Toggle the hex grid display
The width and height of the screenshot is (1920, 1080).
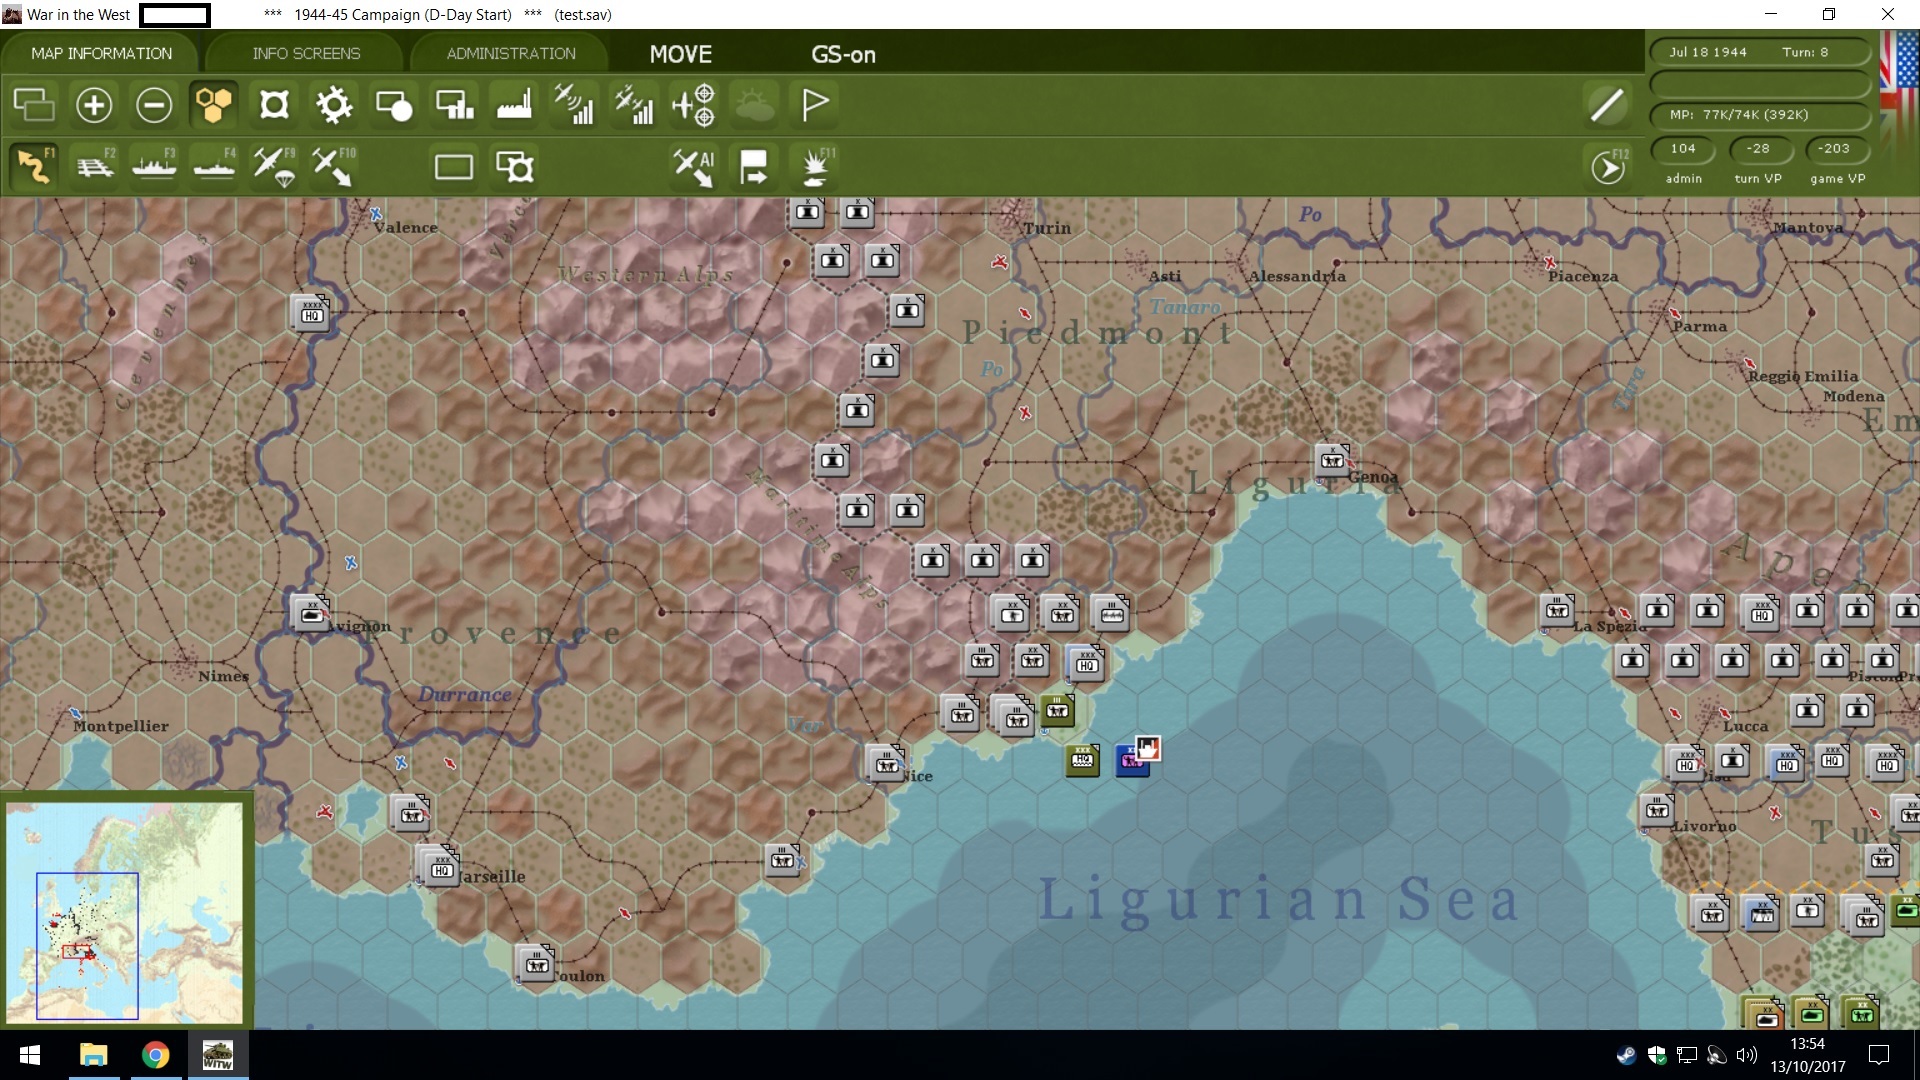pyautogui.click(x=214, y=105)
